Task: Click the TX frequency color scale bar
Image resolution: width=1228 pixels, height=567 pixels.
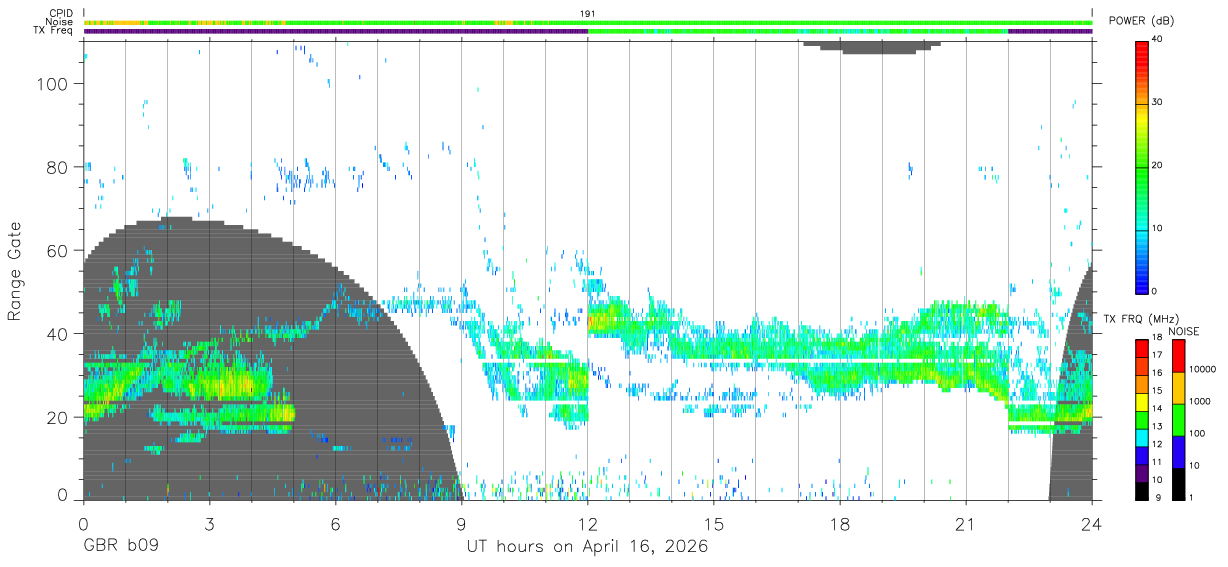Action: 1141,418
